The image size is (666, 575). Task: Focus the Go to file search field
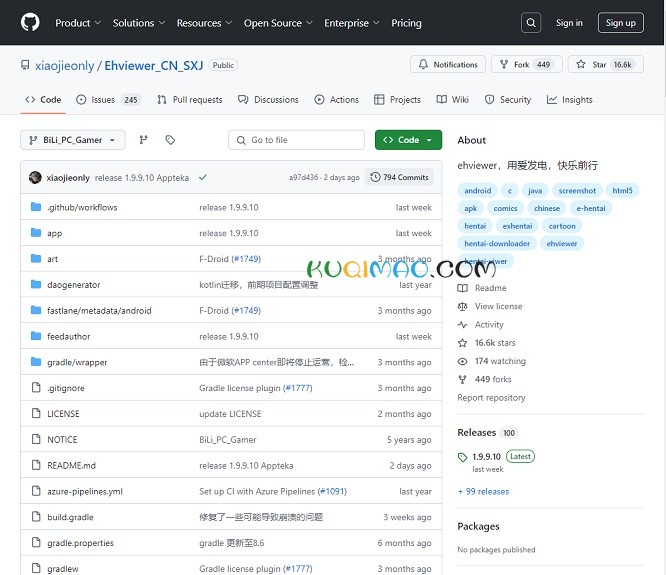coord(296,140)
